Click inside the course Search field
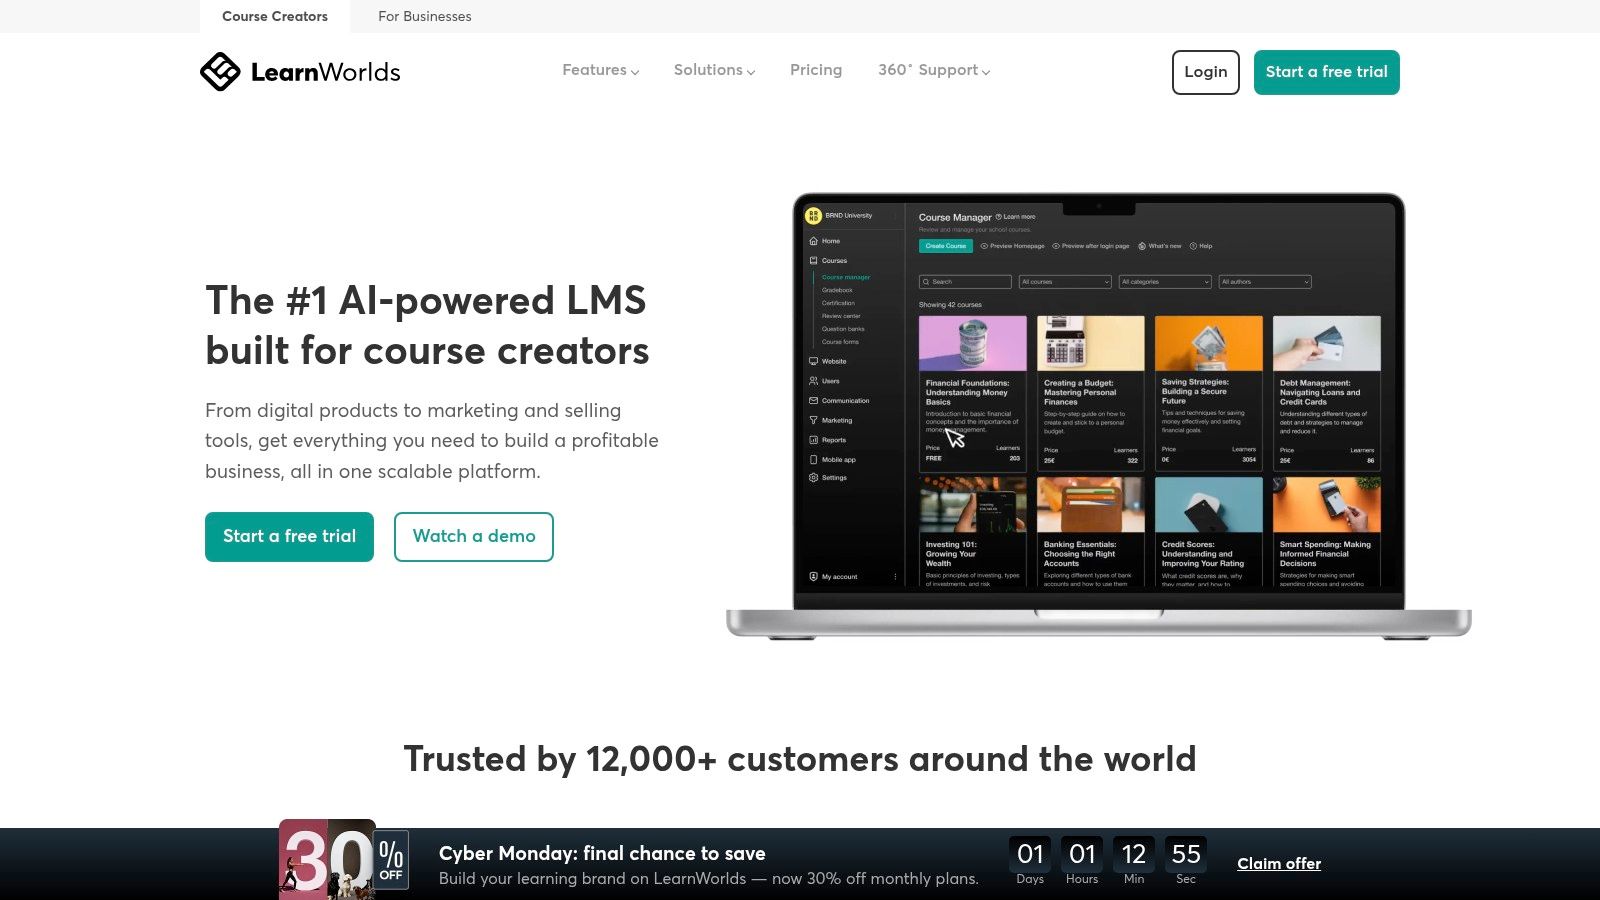This screenshot has width=1600, height=900. (x=965, y=281)
